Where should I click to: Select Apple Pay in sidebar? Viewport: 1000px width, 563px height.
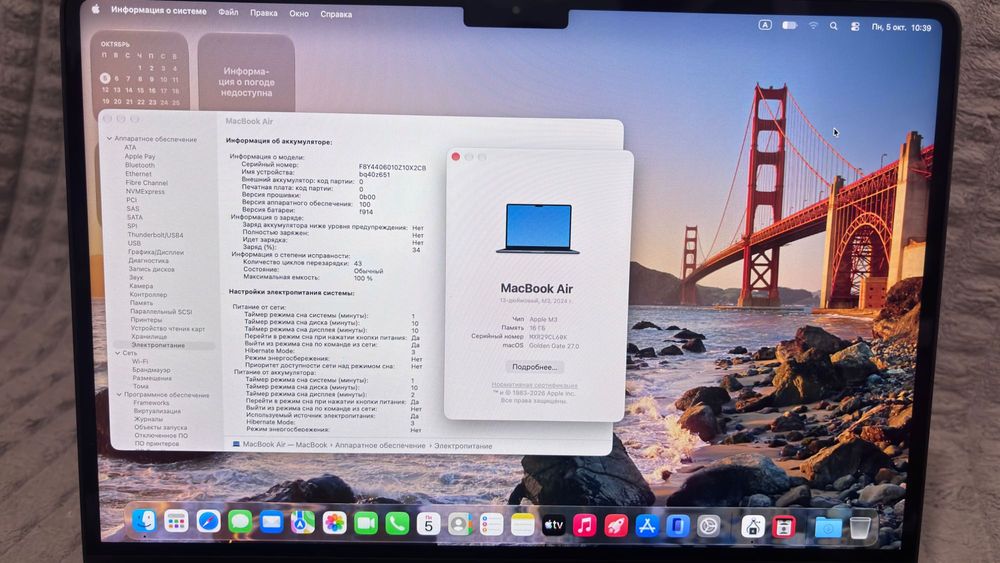[x=140, y=156]
